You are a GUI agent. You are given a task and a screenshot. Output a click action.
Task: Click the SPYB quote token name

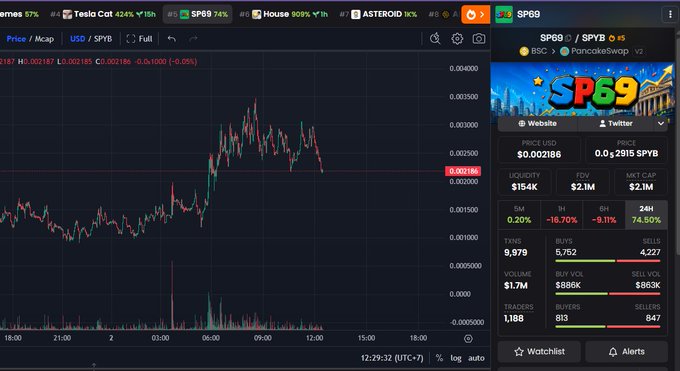tap(593, 38)
